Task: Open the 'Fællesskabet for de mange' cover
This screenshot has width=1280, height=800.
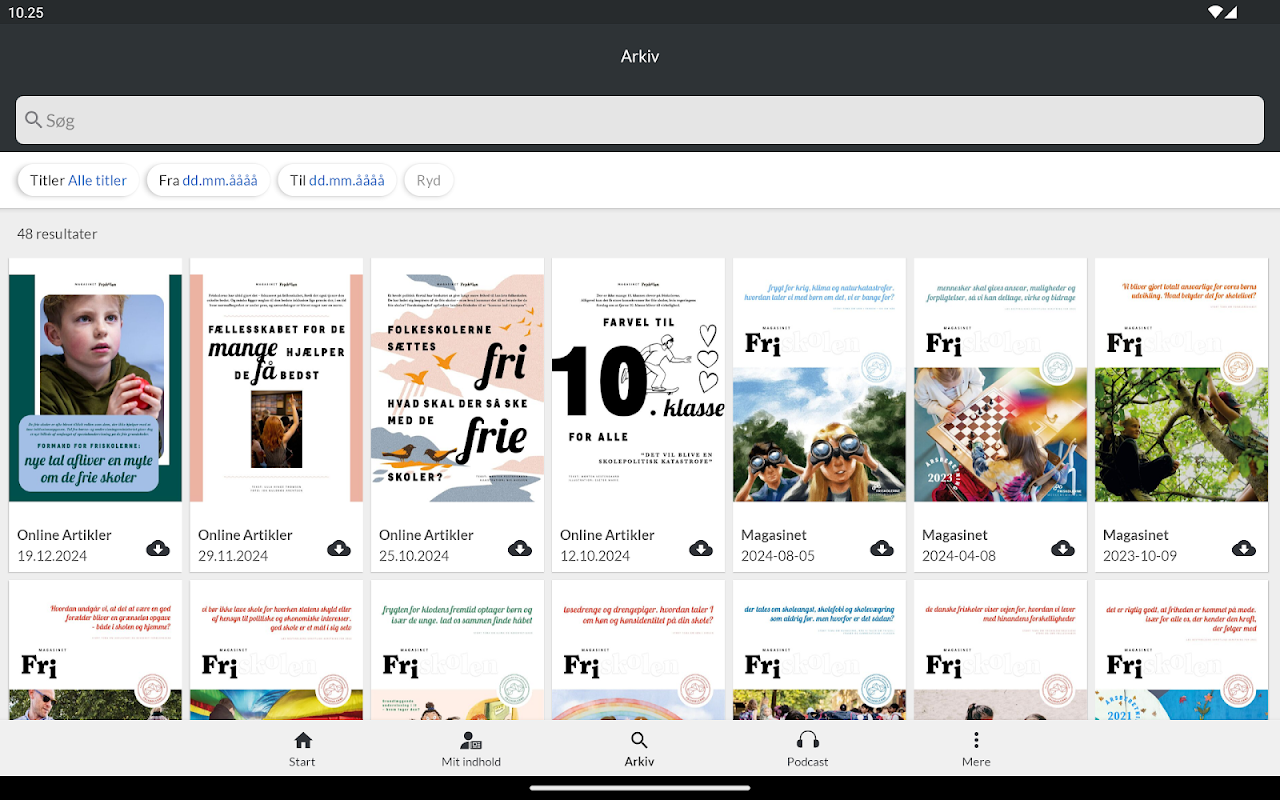Action: (277, 388)
